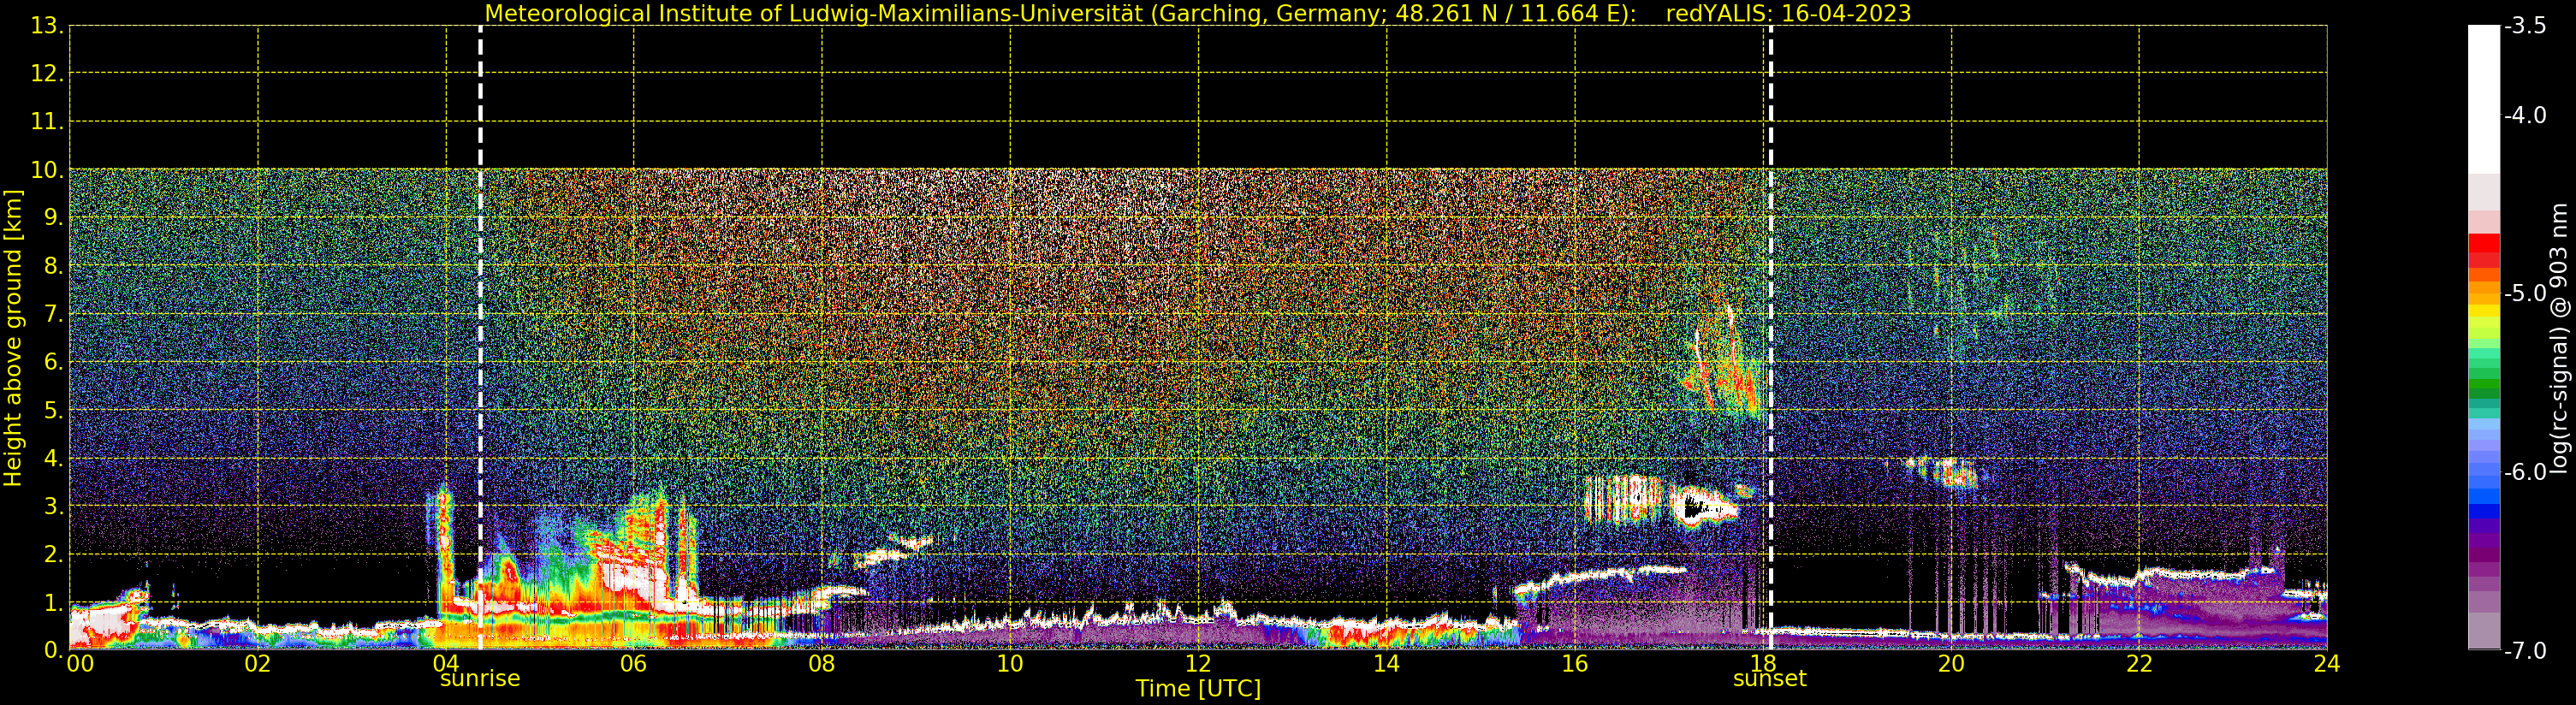2576x705 pixels.
Task: Click the '12' time axis tick label
Action: click(1198, 663)
